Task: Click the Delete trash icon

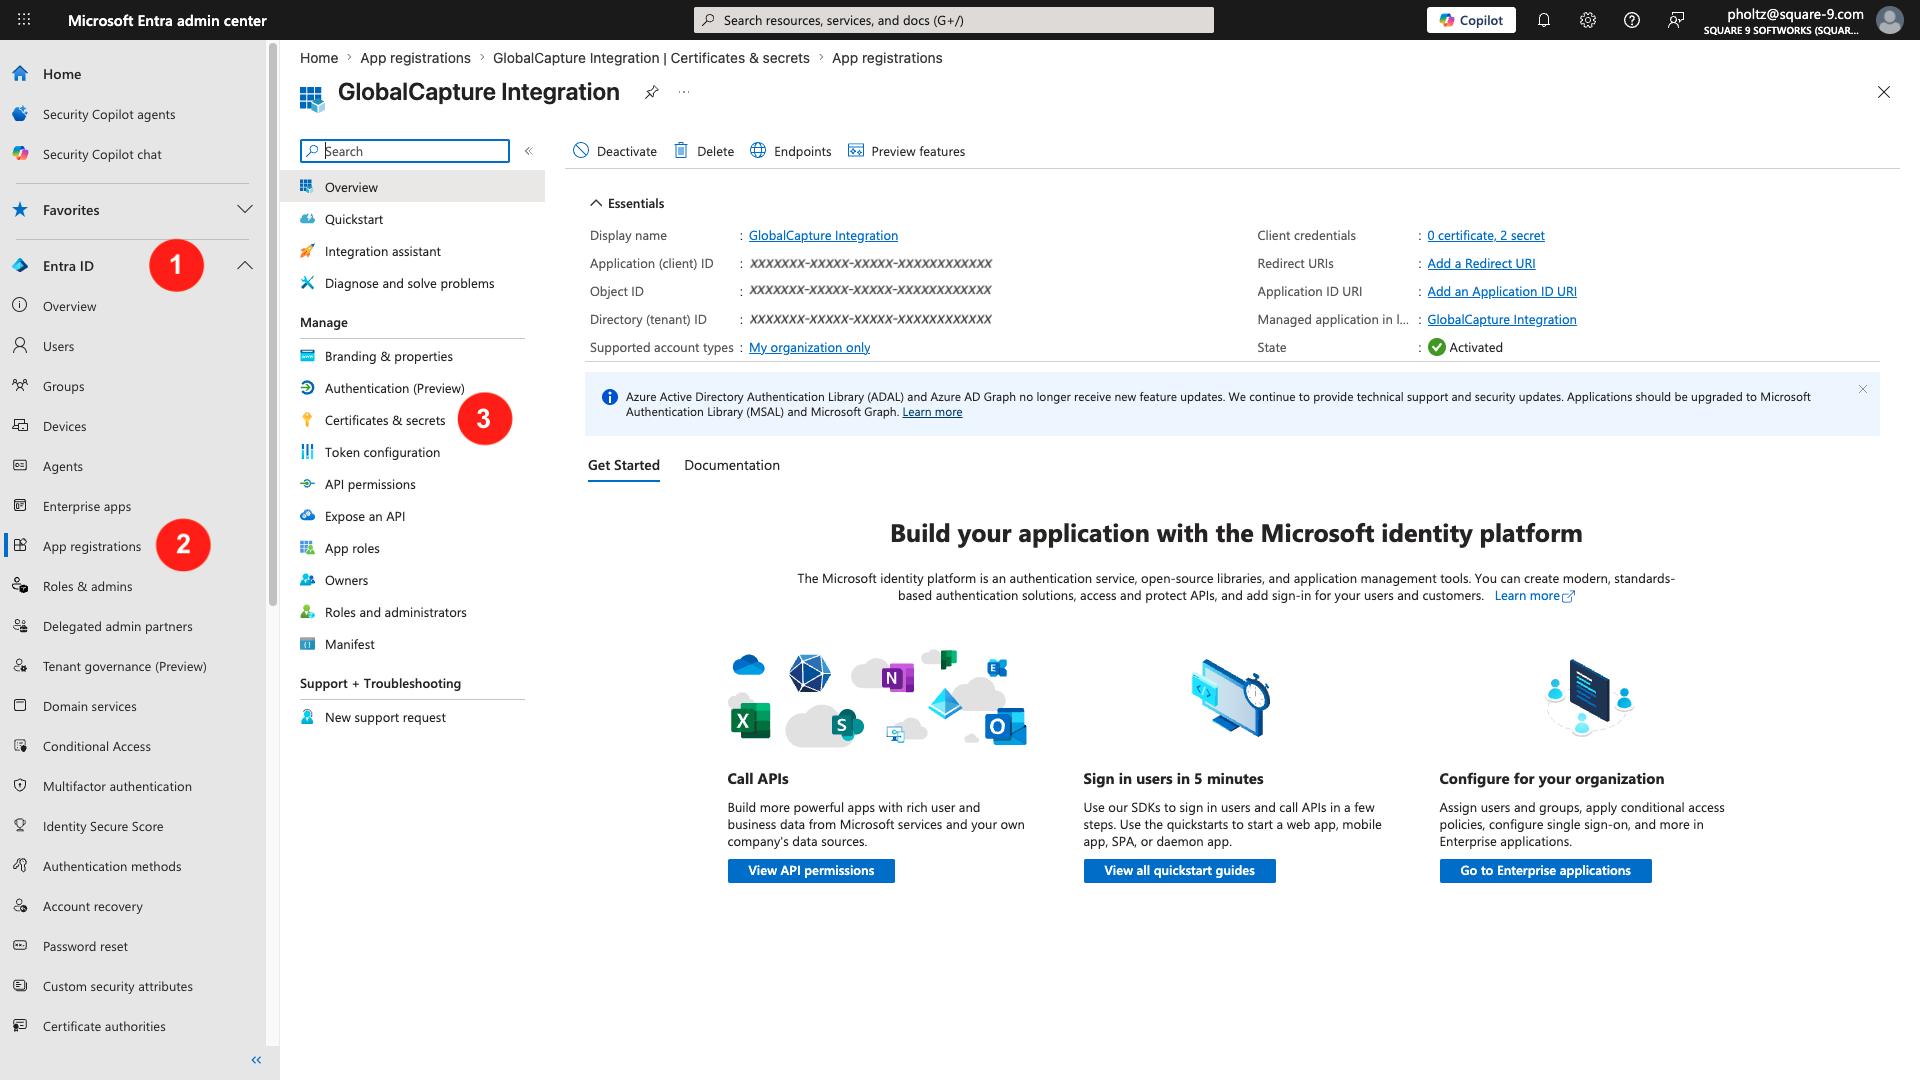Action: pyautogui.click(x=681, y=150)
